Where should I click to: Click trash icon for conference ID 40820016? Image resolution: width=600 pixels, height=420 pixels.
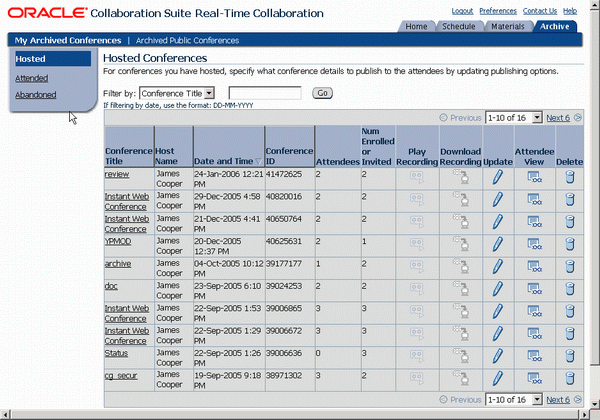(x=570, y=200)
